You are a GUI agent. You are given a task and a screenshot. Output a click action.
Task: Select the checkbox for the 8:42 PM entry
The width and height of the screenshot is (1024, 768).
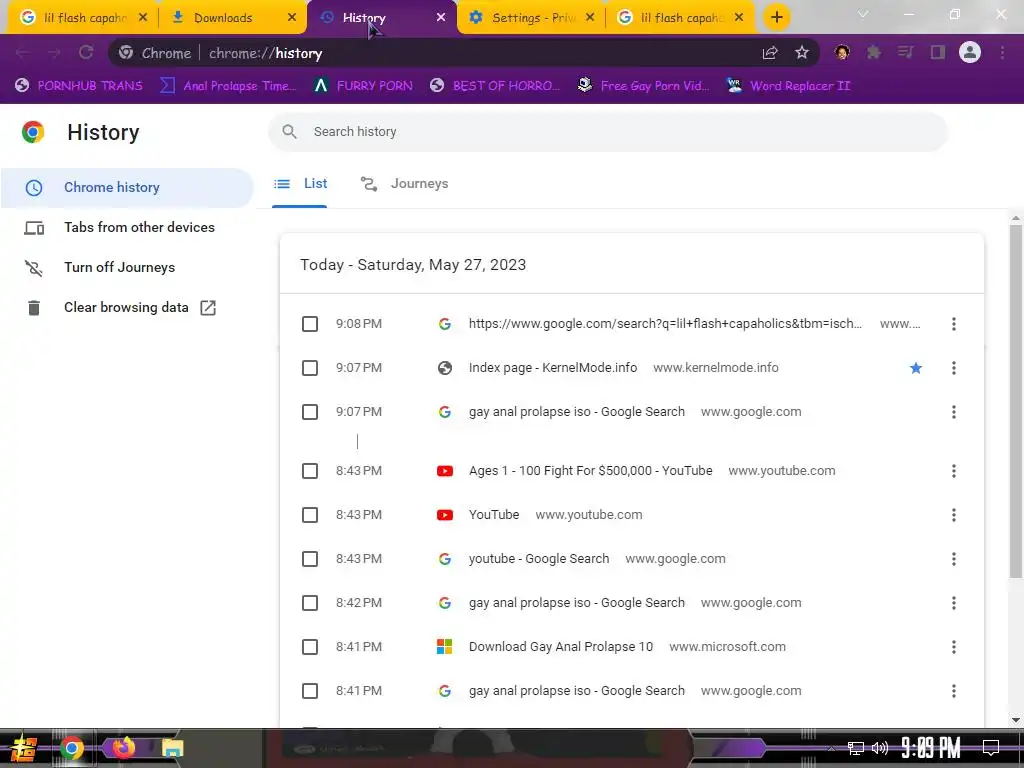310,603
